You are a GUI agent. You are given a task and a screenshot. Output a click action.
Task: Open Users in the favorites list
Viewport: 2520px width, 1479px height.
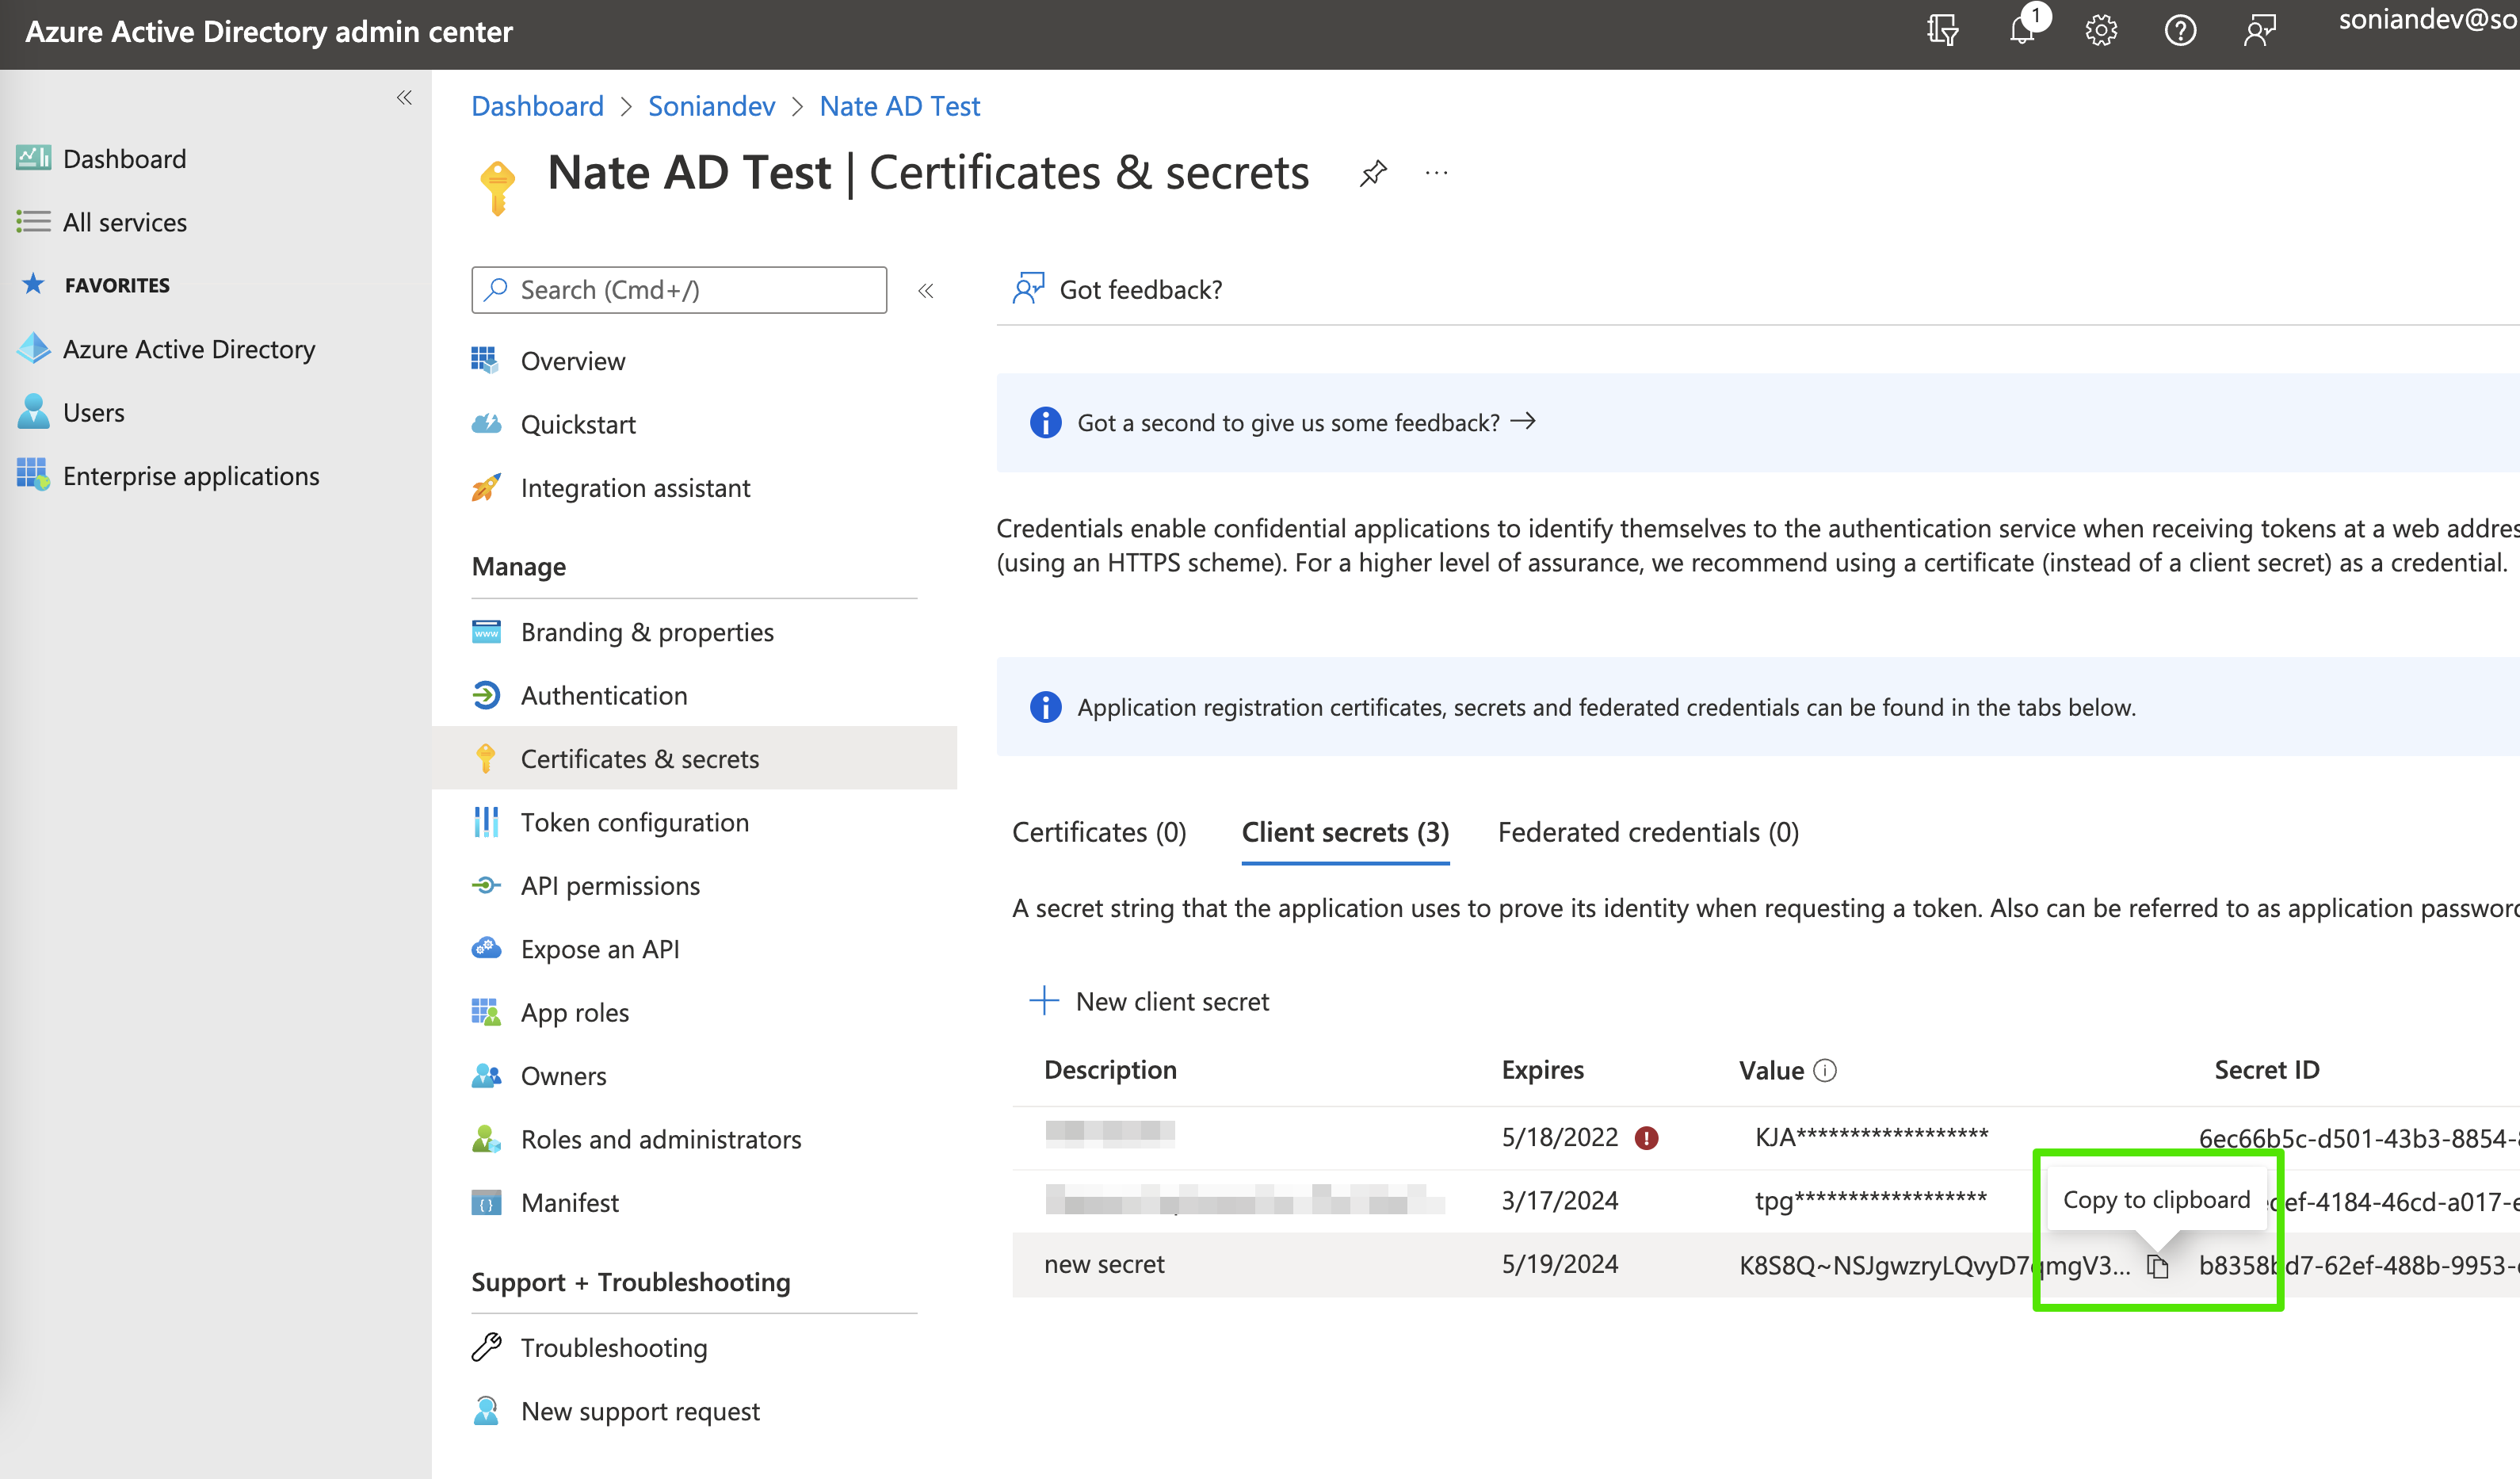(93, 412)
